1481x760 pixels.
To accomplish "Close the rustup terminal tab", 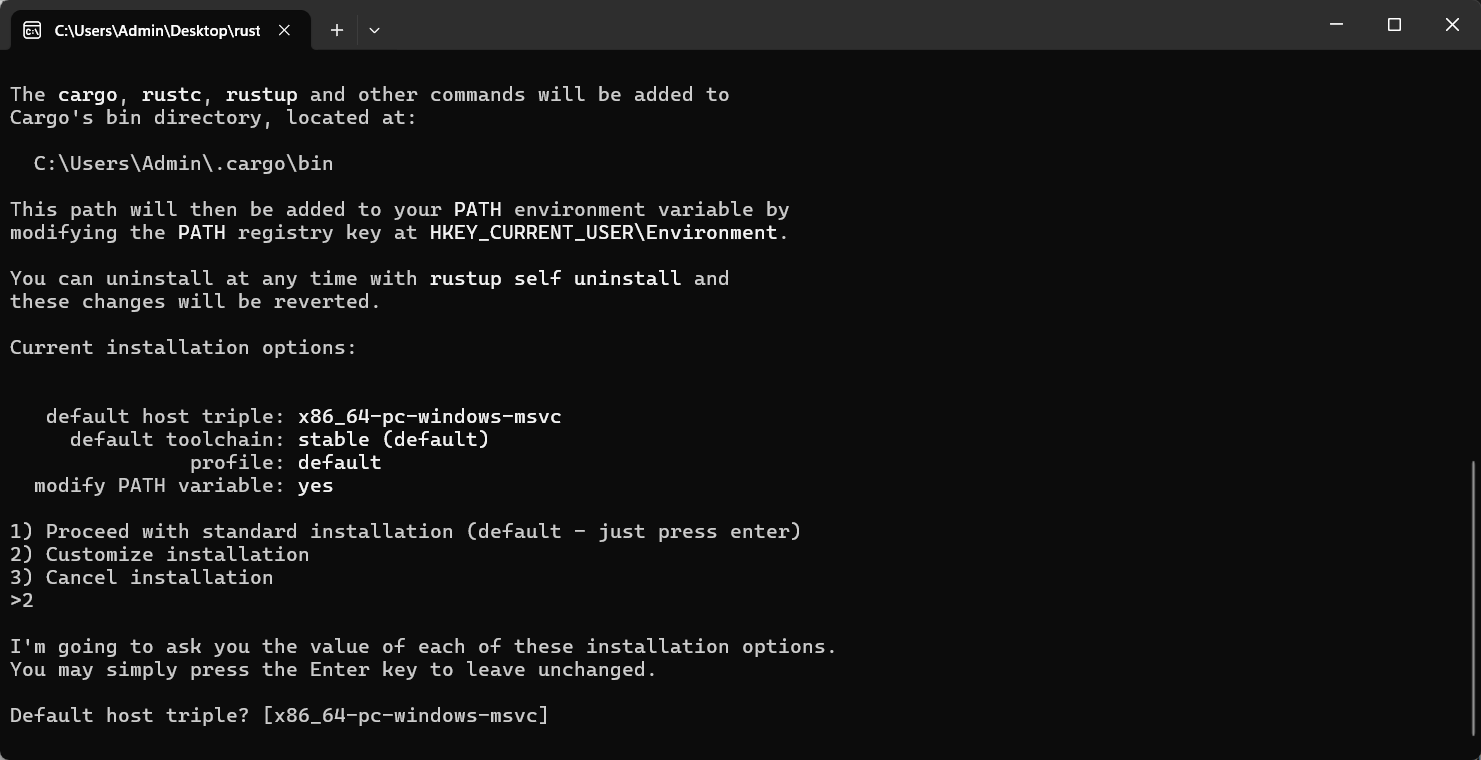I will click(284, 30).
